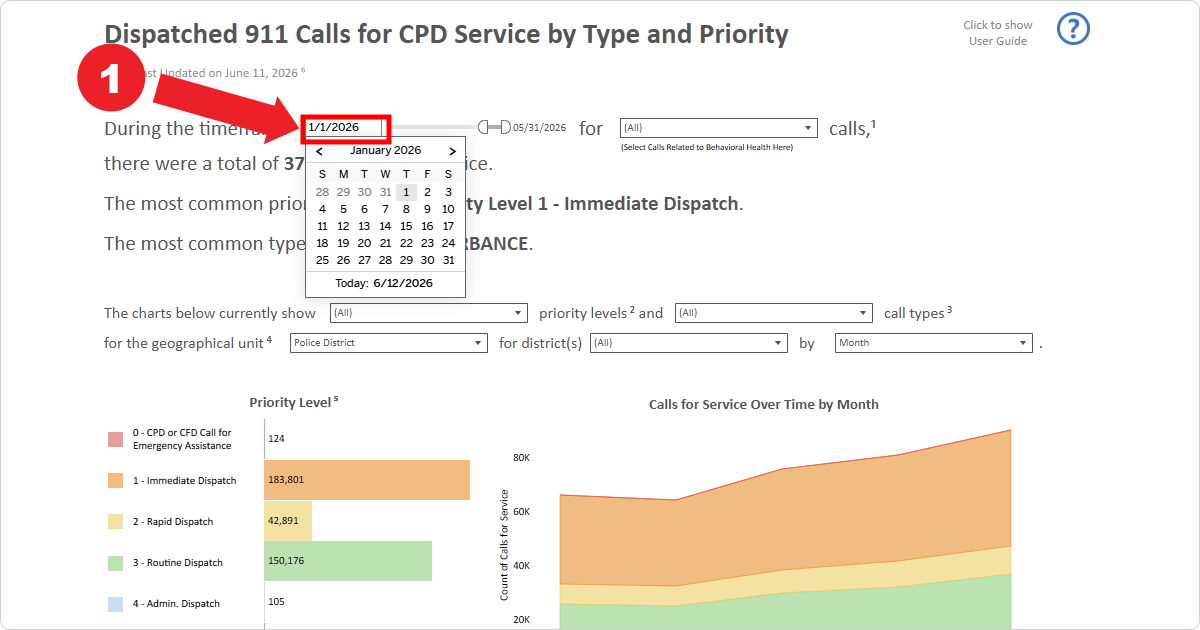Select the 150,176 Routine Dispatch bar
The width and height of the screenshot is (1200, 630).
(x=348, y=561)
